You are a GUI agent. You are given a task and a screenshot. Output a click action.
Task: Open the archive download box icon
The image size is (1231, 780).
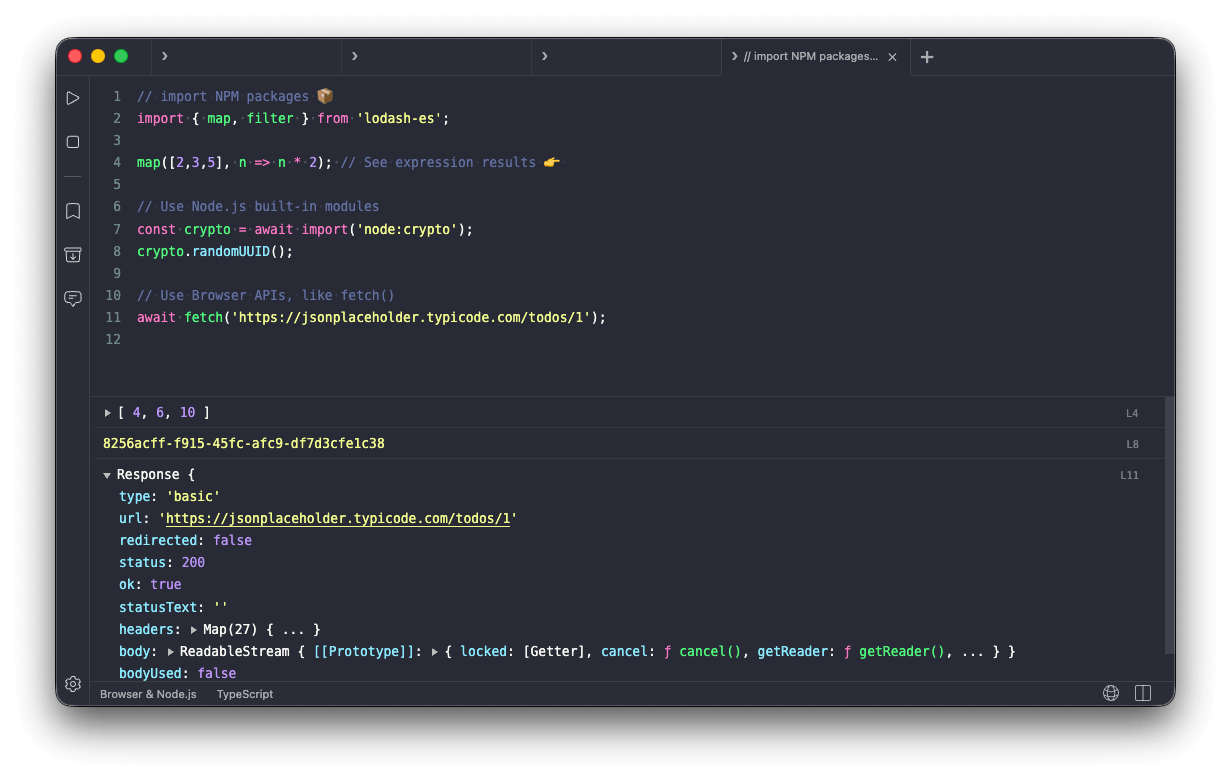73,255
